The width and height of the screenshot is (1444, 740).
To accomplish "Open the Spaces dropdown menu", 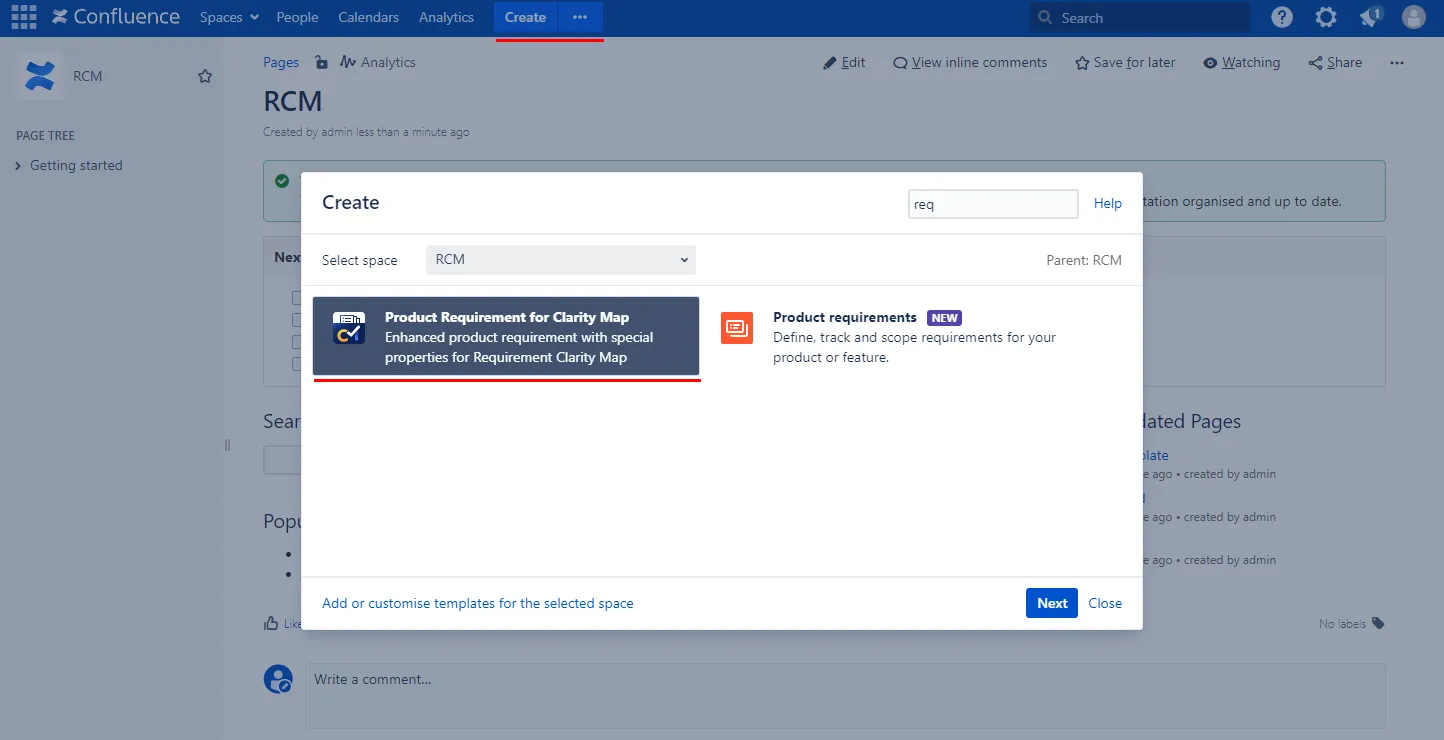I will click(229, 17).
